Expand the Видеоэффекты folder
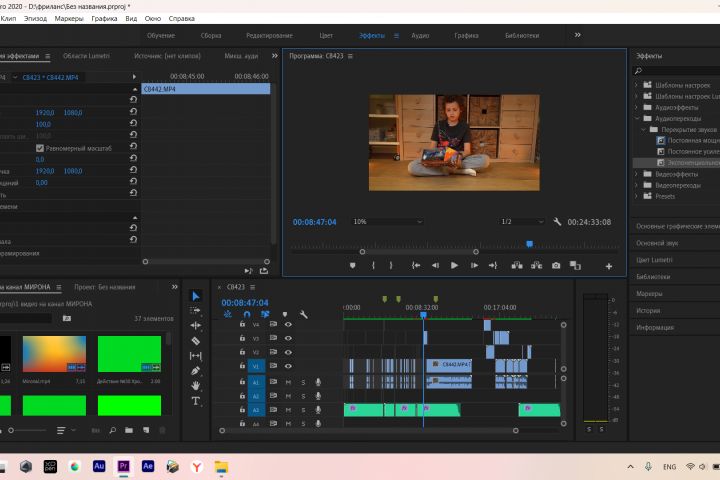 [638, 173]
